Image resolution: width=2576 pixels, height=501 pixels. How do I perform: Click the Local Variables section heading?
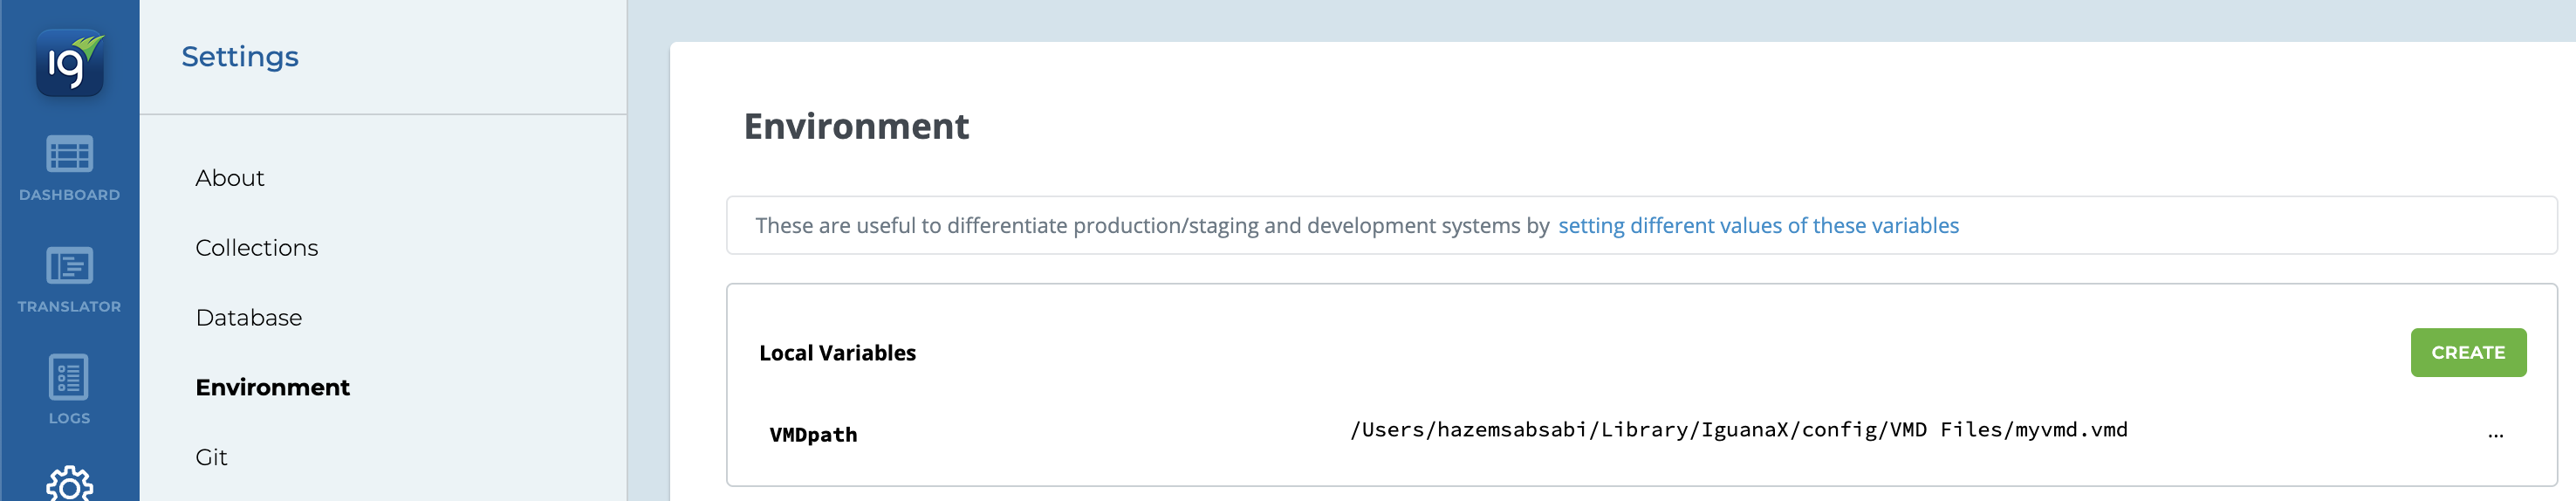(x=837, y=353)
